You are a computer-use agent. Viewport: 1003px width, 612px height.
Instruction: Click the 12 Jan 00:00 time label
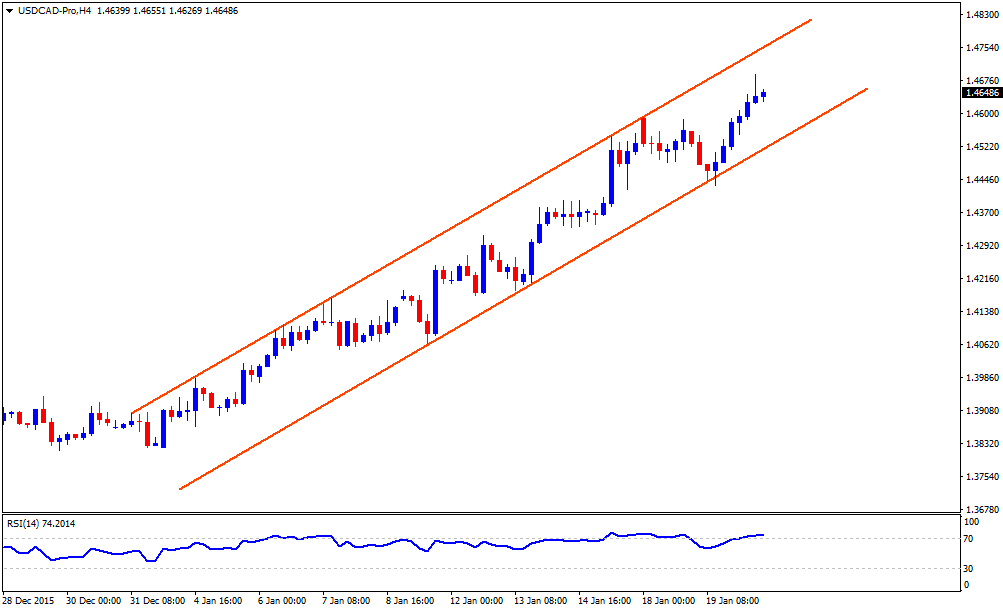pyautogui.click(x=476, y=601)
